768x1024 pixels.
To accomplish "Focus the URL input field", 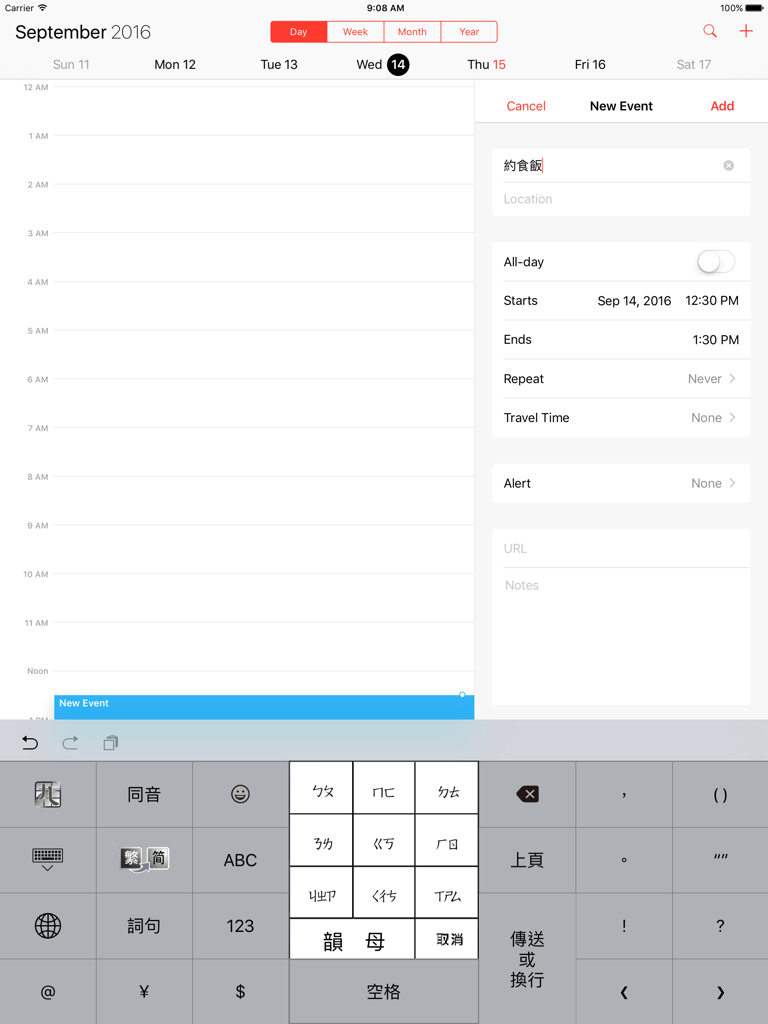I will click(x=621, y=549).
